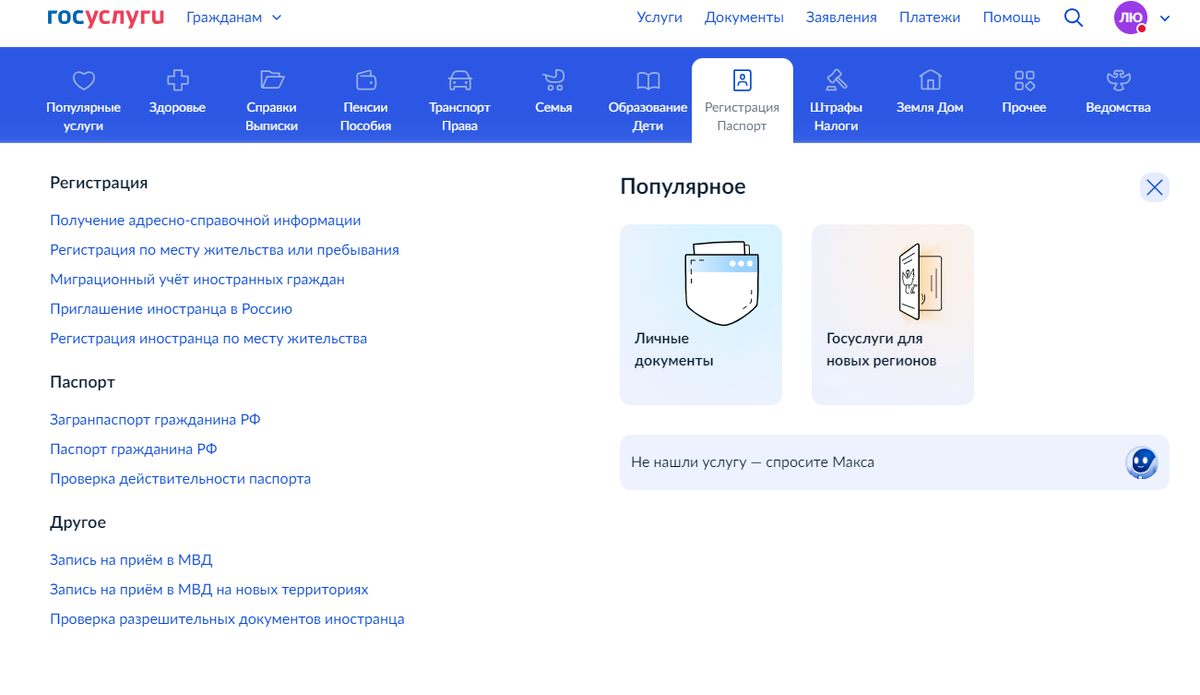1200x695 pixels.
Task: Open the Заявления menu item
Action: (x=841, y=17)
